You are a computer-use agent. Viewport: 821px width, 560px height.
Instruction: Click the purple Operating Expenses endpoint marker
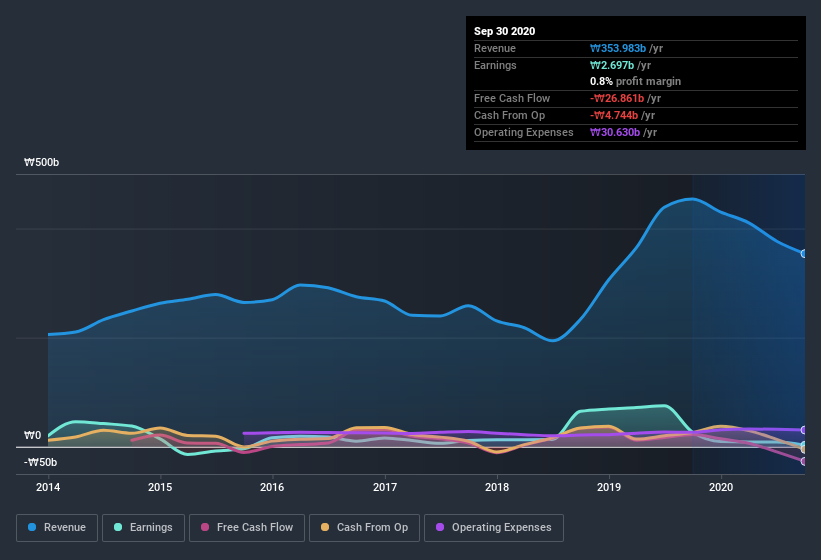(804, 430)
